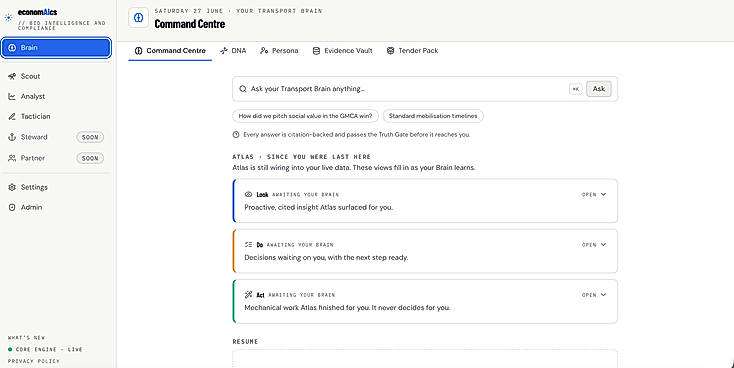Expand the Do card with Open chevron
Viewport: 734px width, 368px height.
coord(594,245)
